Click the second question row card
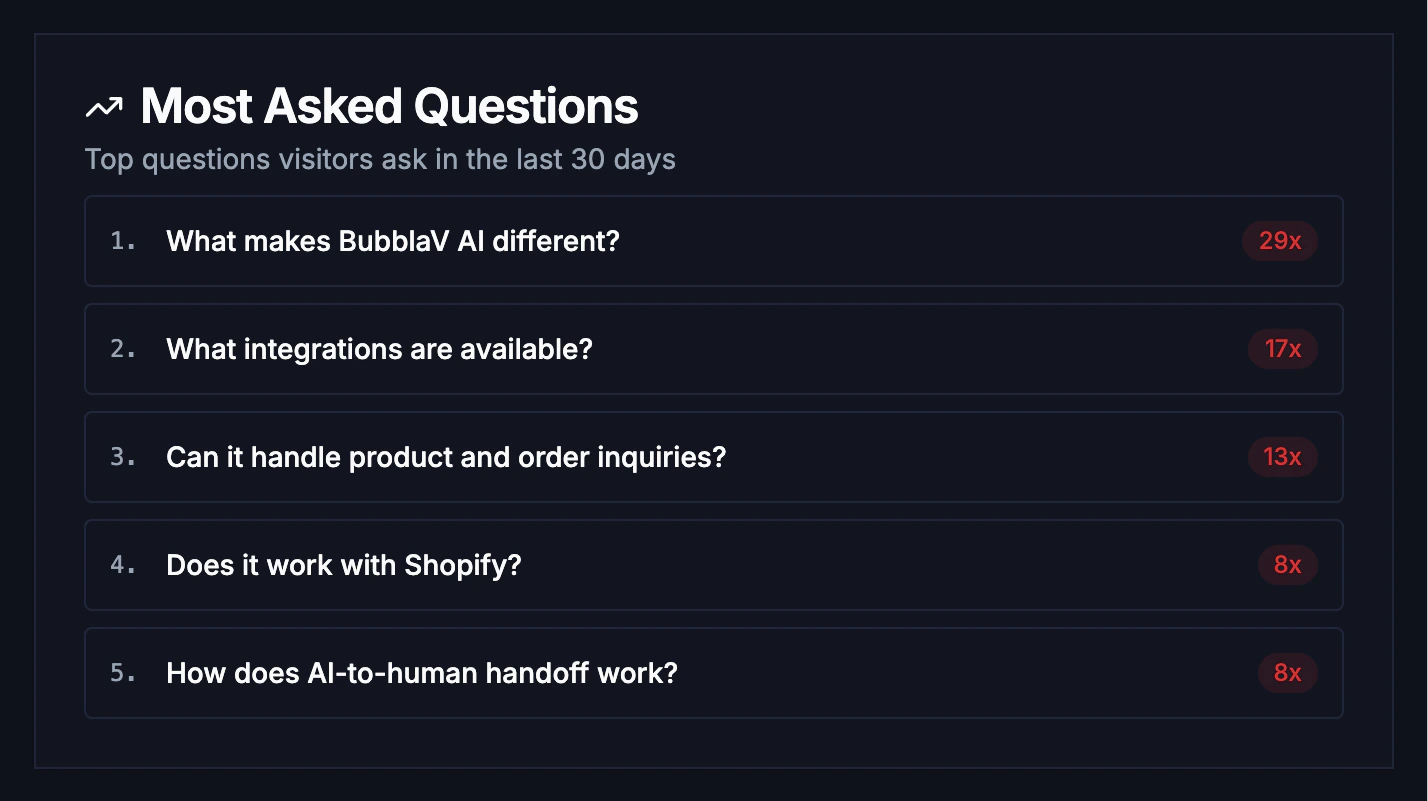 pyautogui.click(x=714, y=349)
